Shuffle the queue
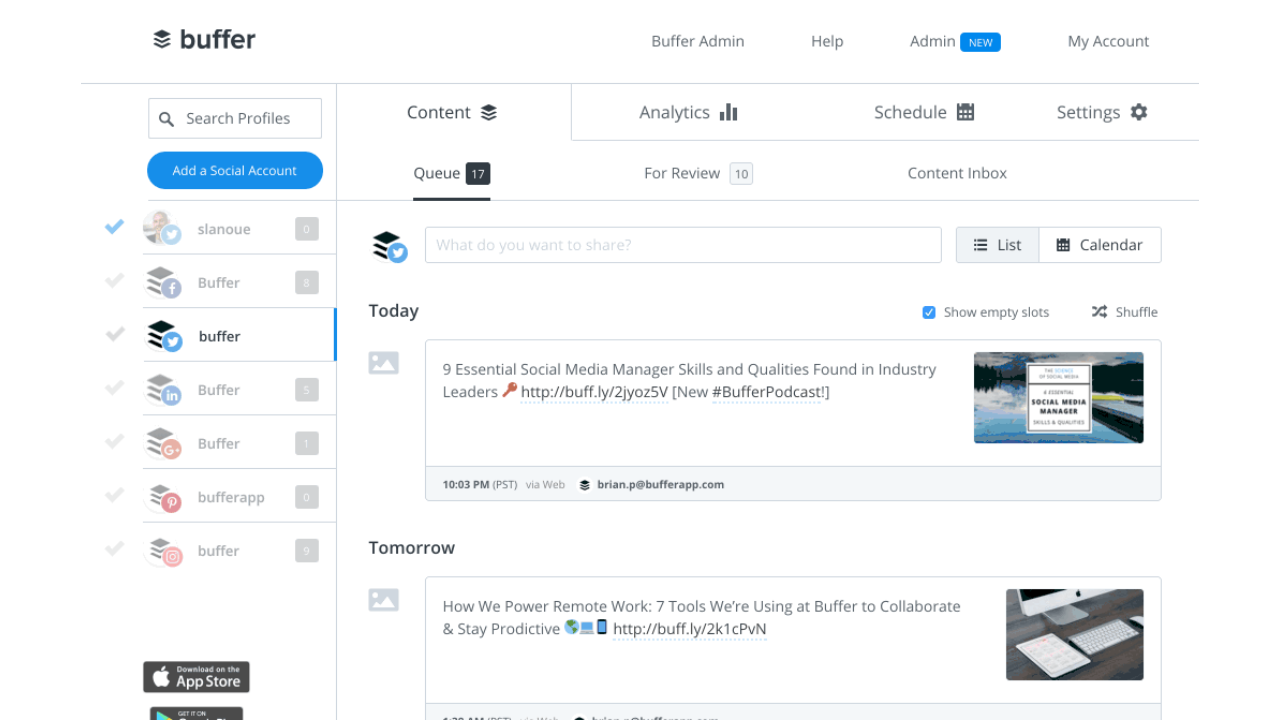 (1124, 312)
